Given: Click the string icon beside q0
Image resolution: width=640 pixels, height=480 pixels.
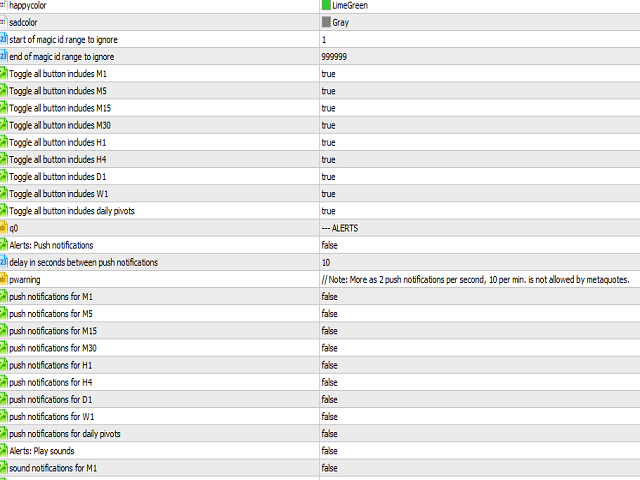Looking at the screenshot, I should 4,228.
